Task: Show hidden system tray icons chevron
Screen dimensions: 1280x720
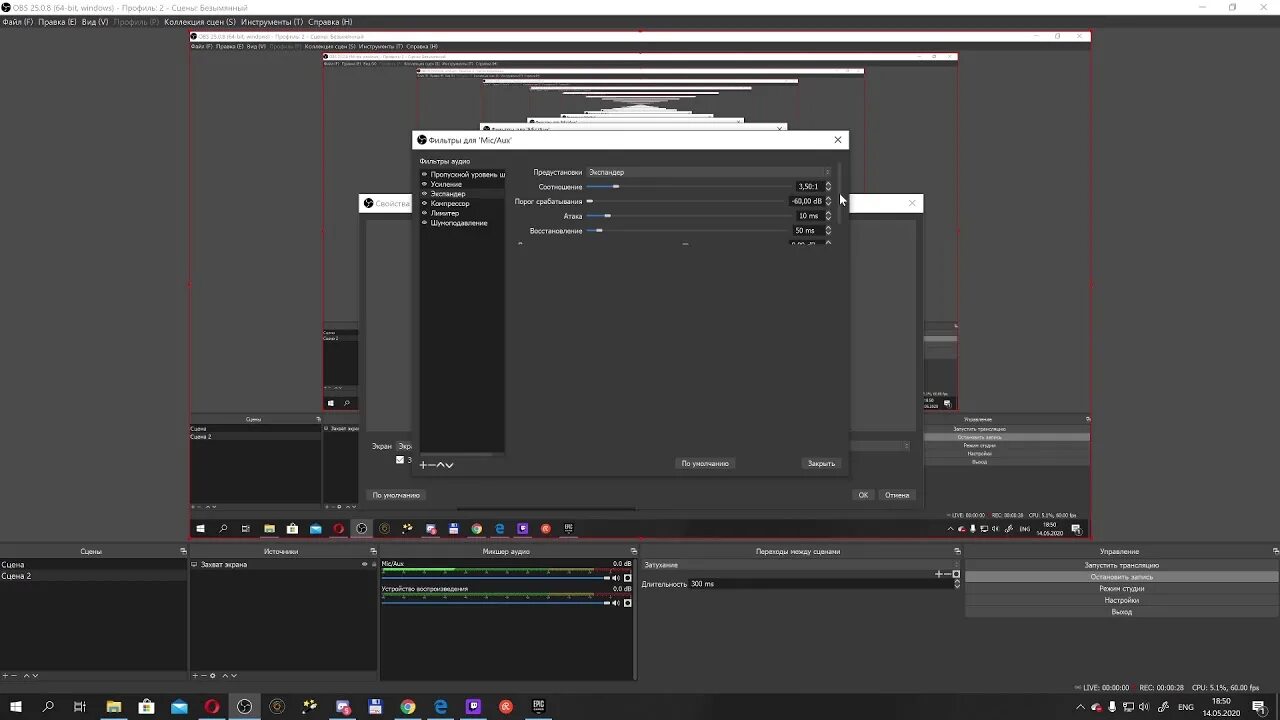Action: 1079,707
